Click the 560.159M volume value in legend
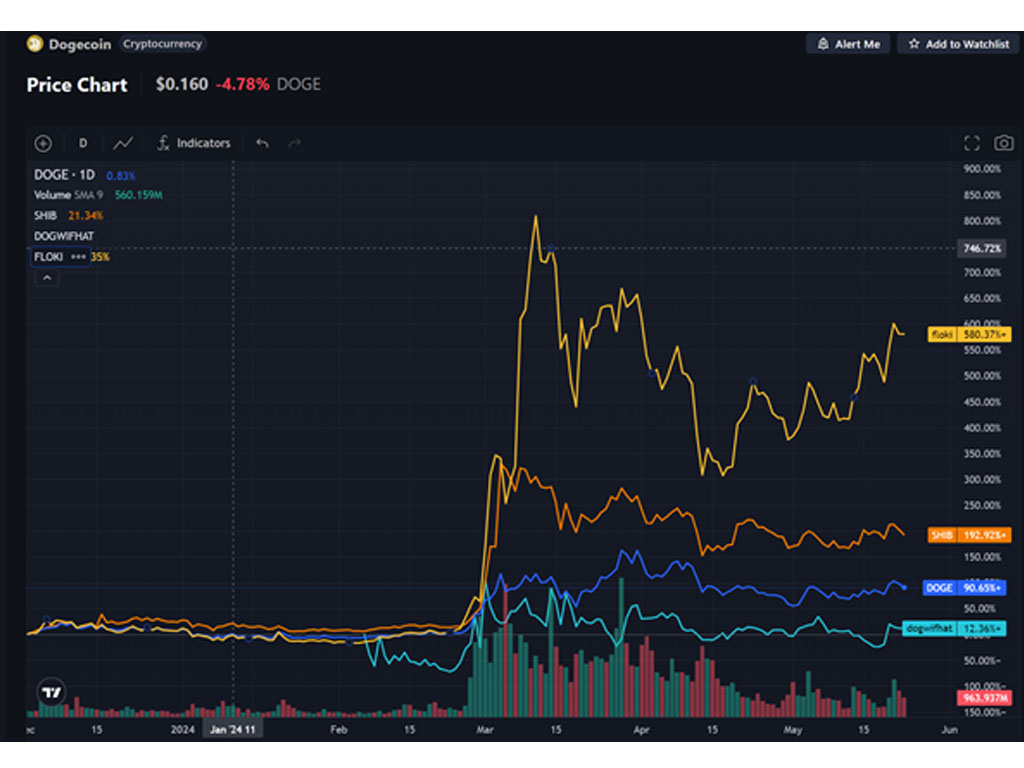This screenshot has width=1024, height=768. [138, 195]
